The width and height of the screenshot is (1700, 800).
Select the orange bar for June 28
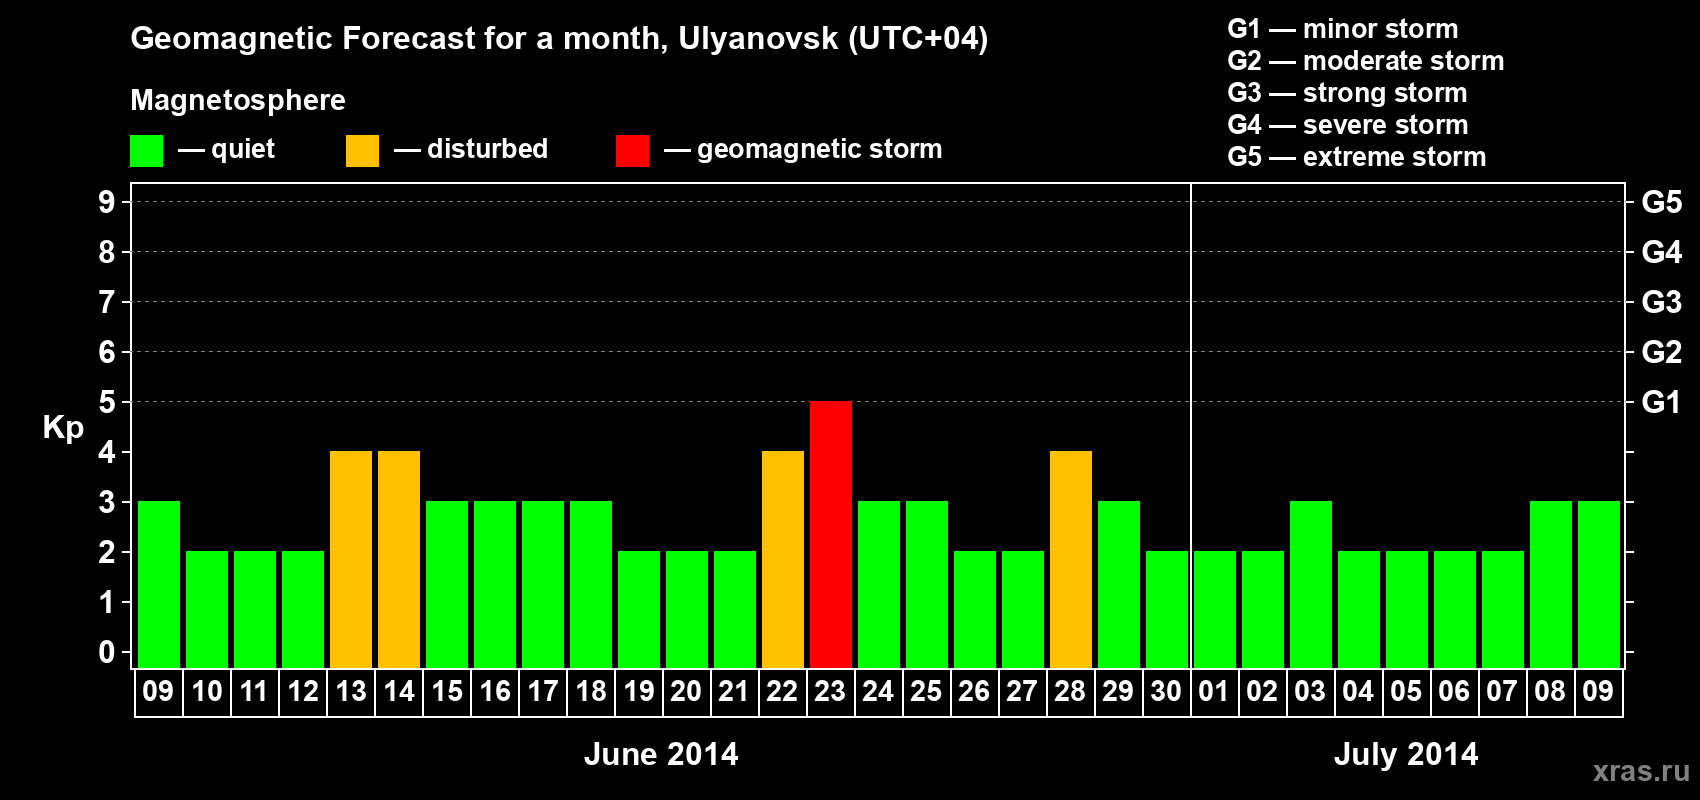click(1071, 559)
